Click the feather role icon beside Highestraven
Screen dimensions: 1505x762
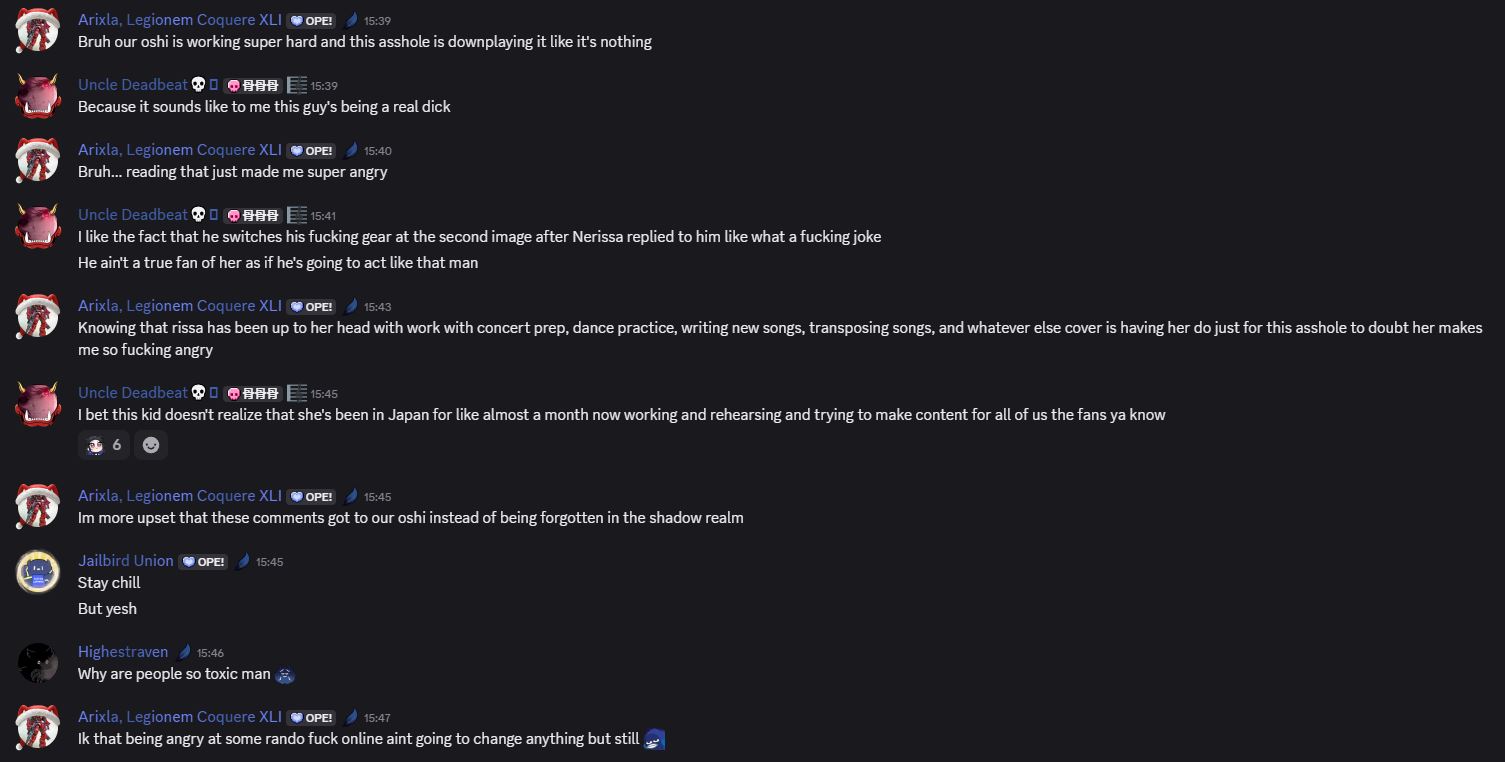[184, 652]
